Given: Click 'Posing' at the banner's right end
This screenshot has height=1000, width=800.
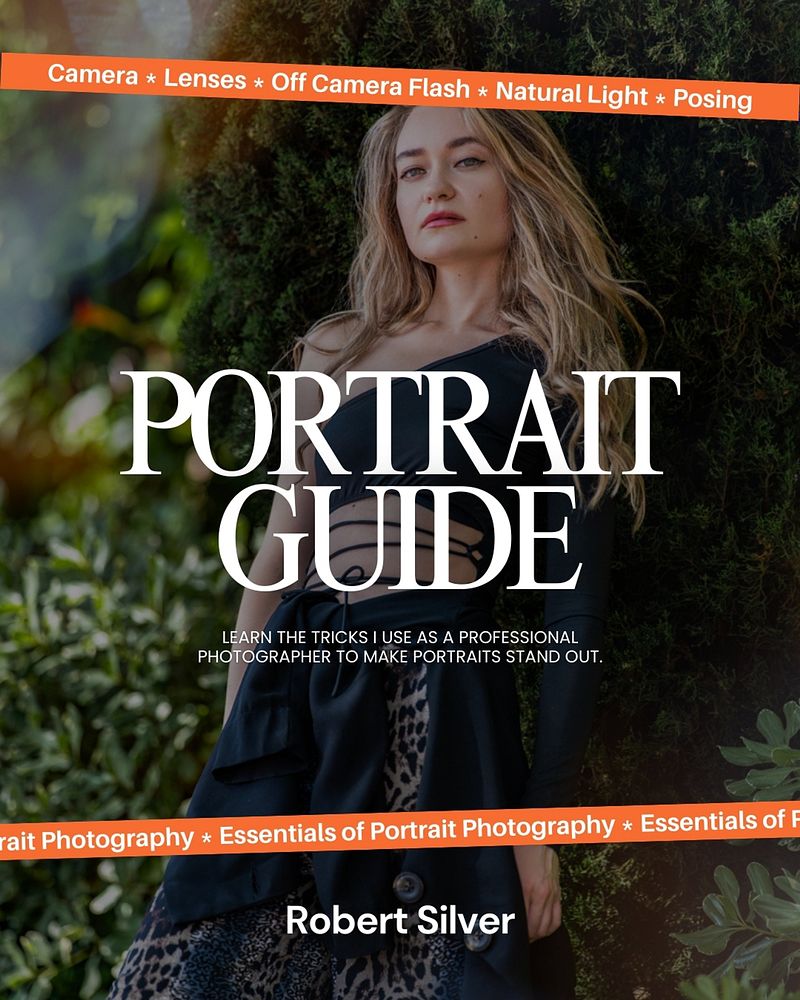Looking at the screenshot, I should (715, 95).
